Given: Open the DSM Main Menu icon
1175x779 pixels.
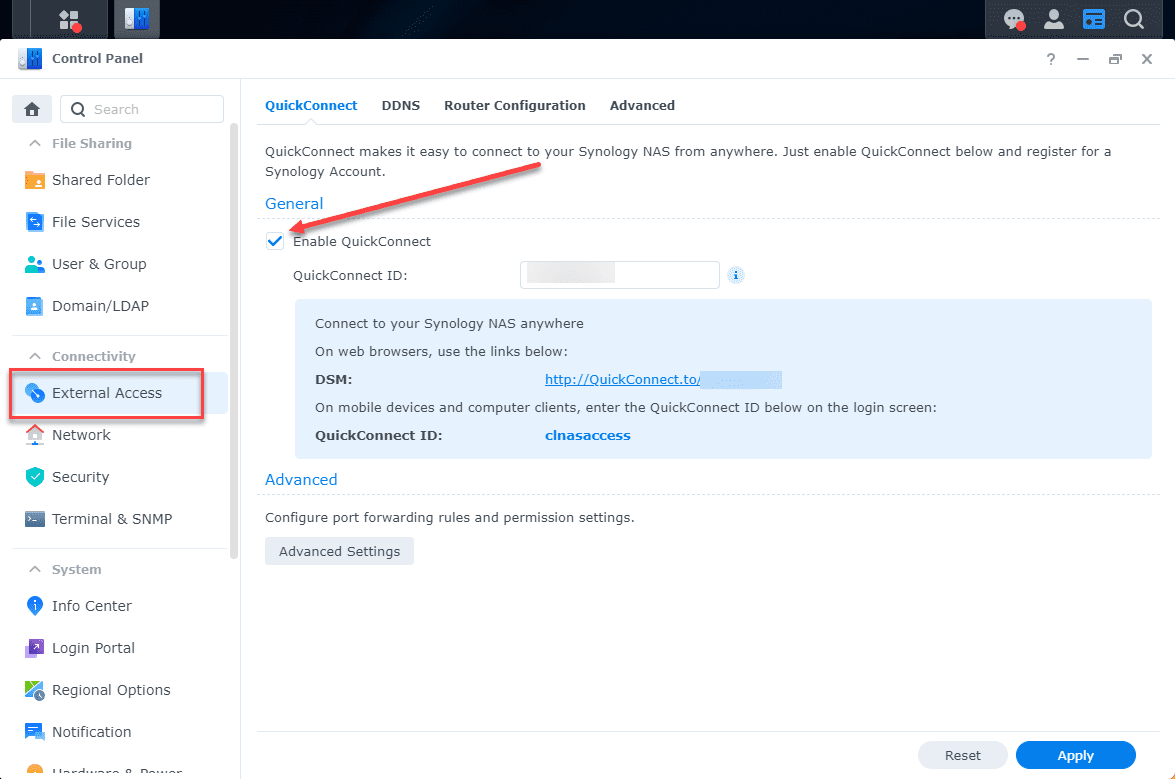Looking at the screenshot, I should (x=69, y=19).
